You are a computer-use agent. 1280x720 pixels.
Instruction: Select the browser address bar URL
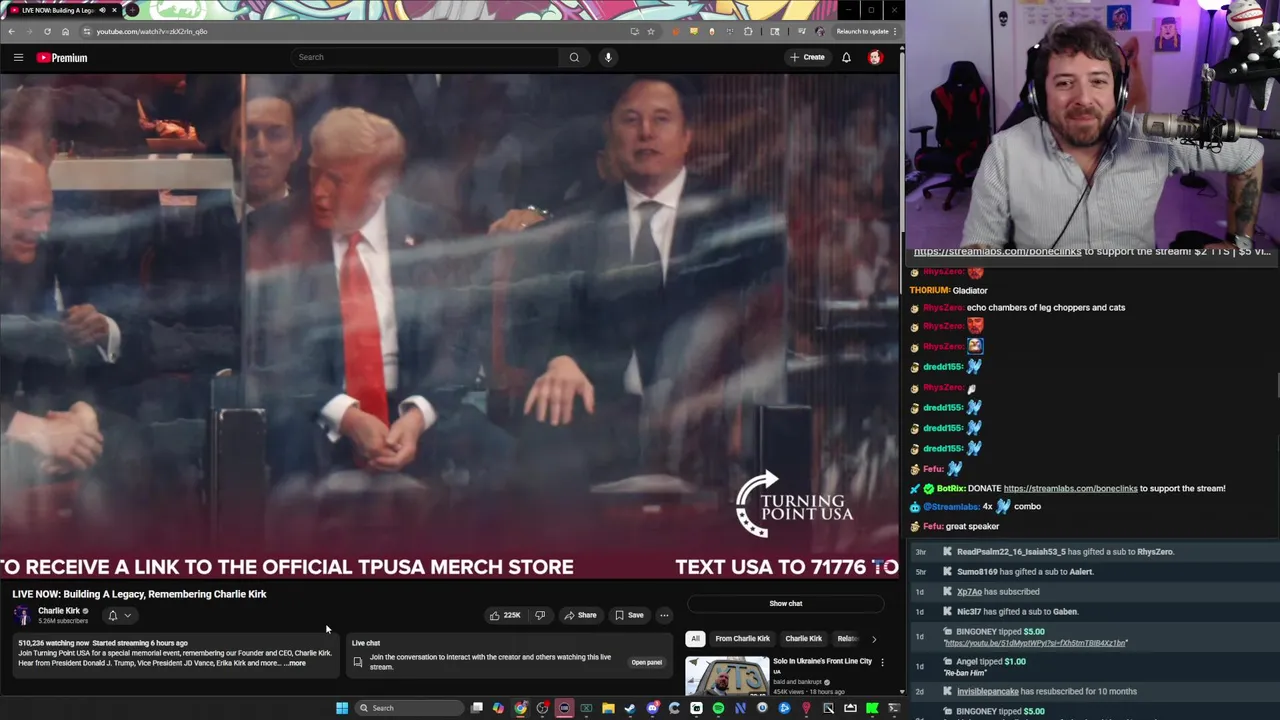(x=152, y=31)
